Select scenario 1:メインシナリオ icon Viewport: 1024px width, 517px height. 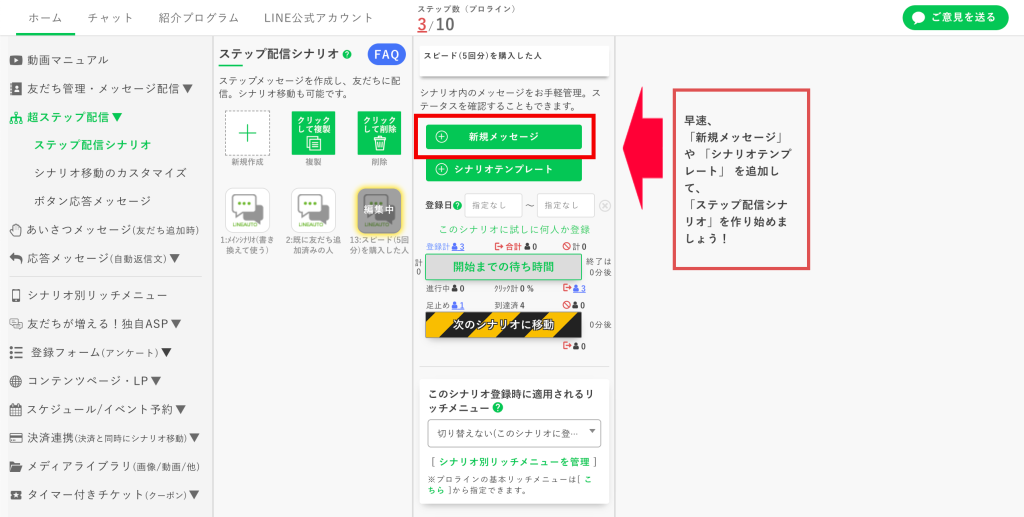(248, 210)
